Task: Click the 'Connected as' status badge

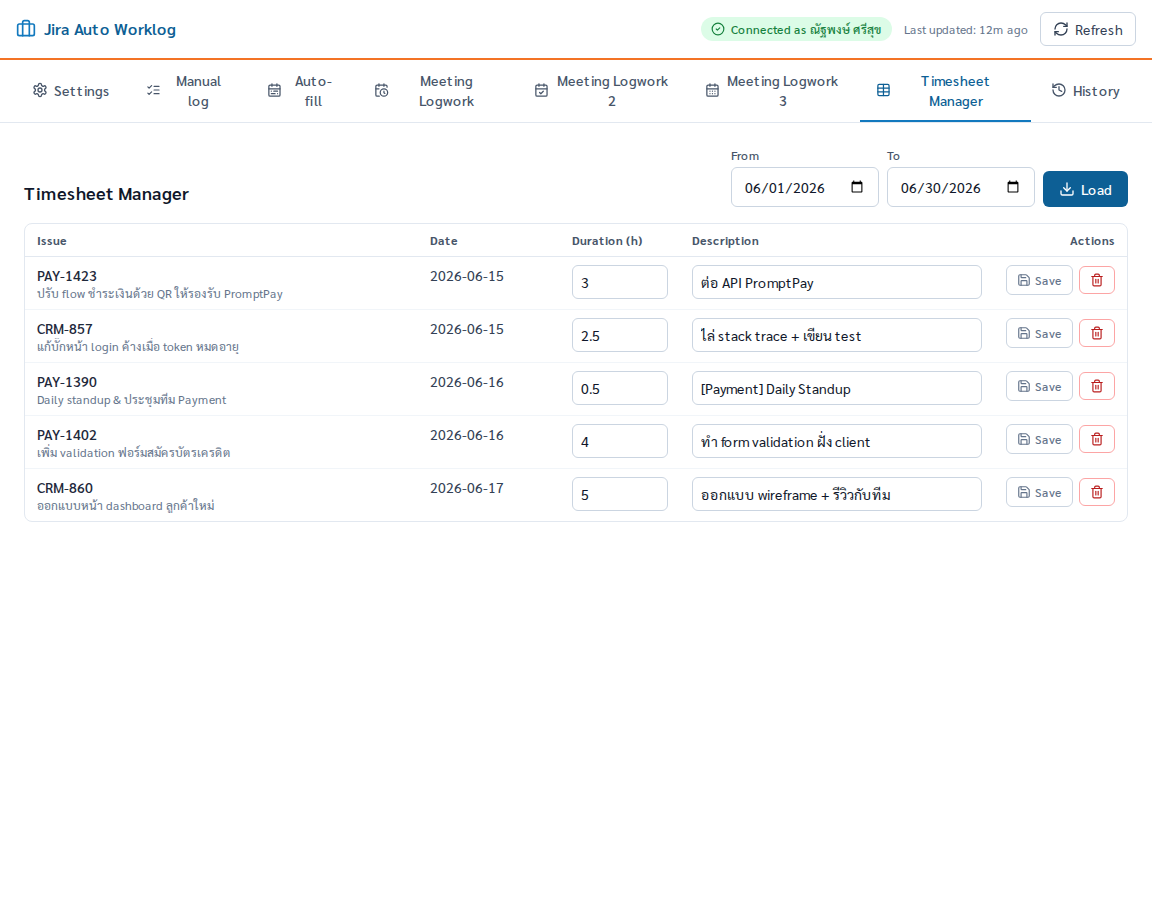Action: (x=796, y=29)
